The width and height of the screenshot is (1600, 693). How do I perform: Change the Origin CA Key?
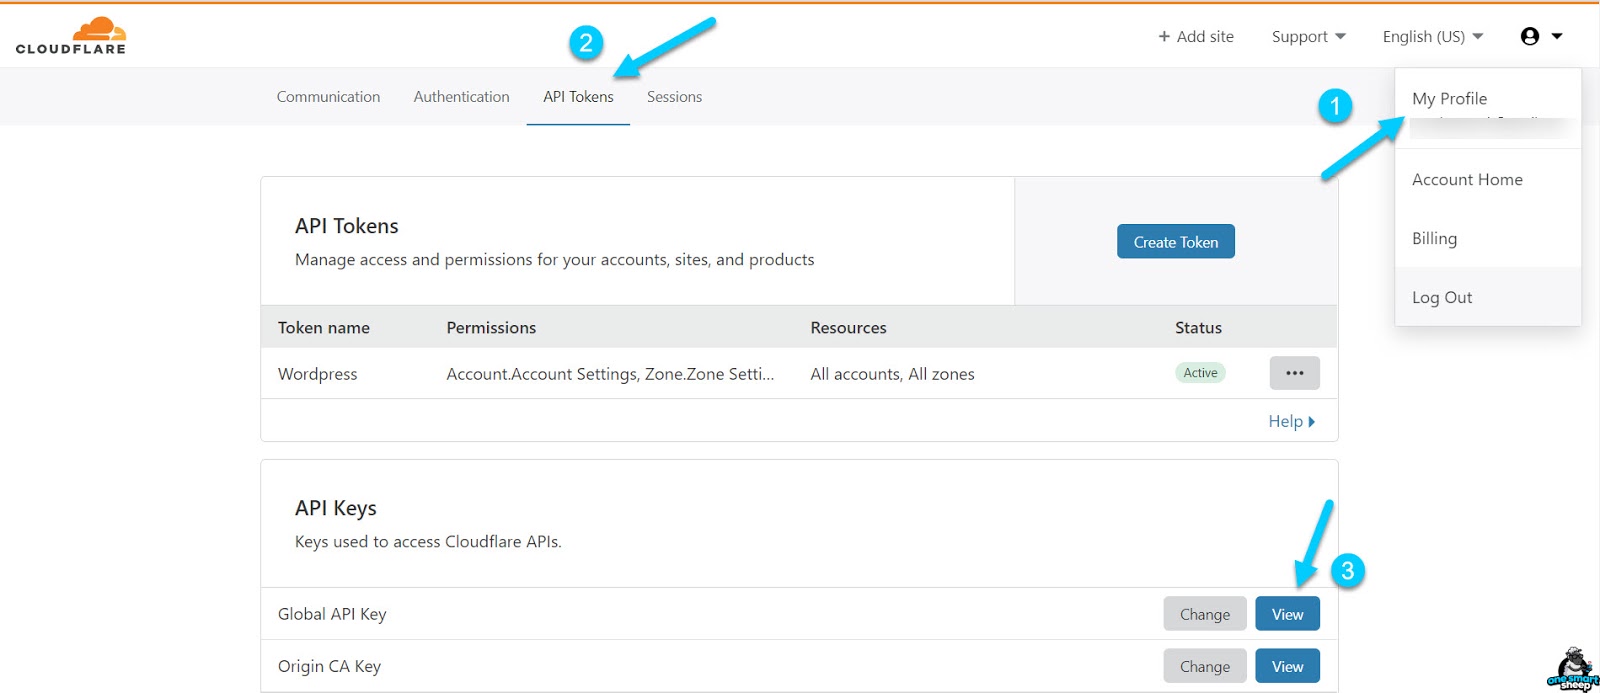click(x=1205, y=666)
